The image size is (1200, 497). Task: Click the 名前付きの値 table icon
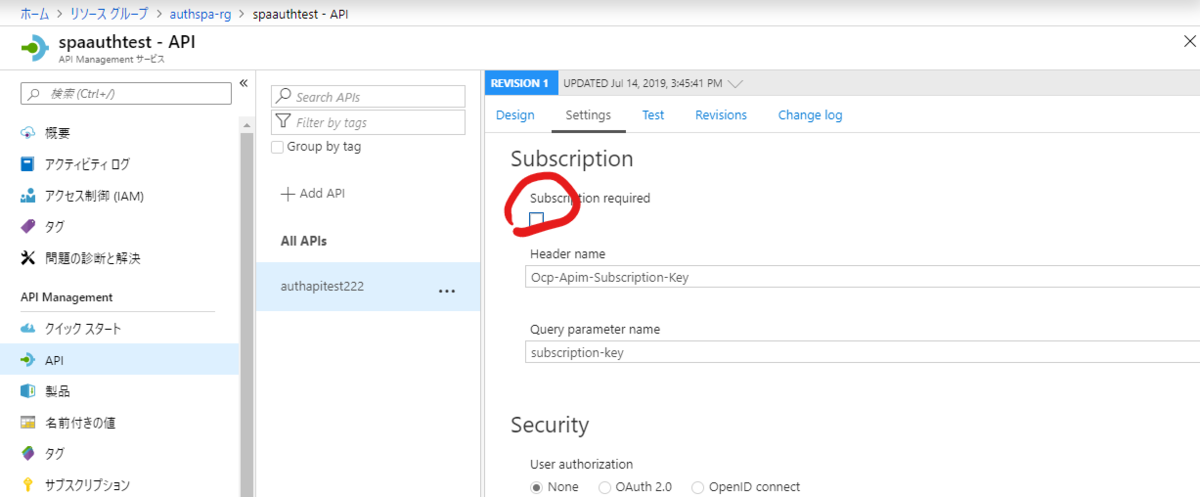point(29,422)
